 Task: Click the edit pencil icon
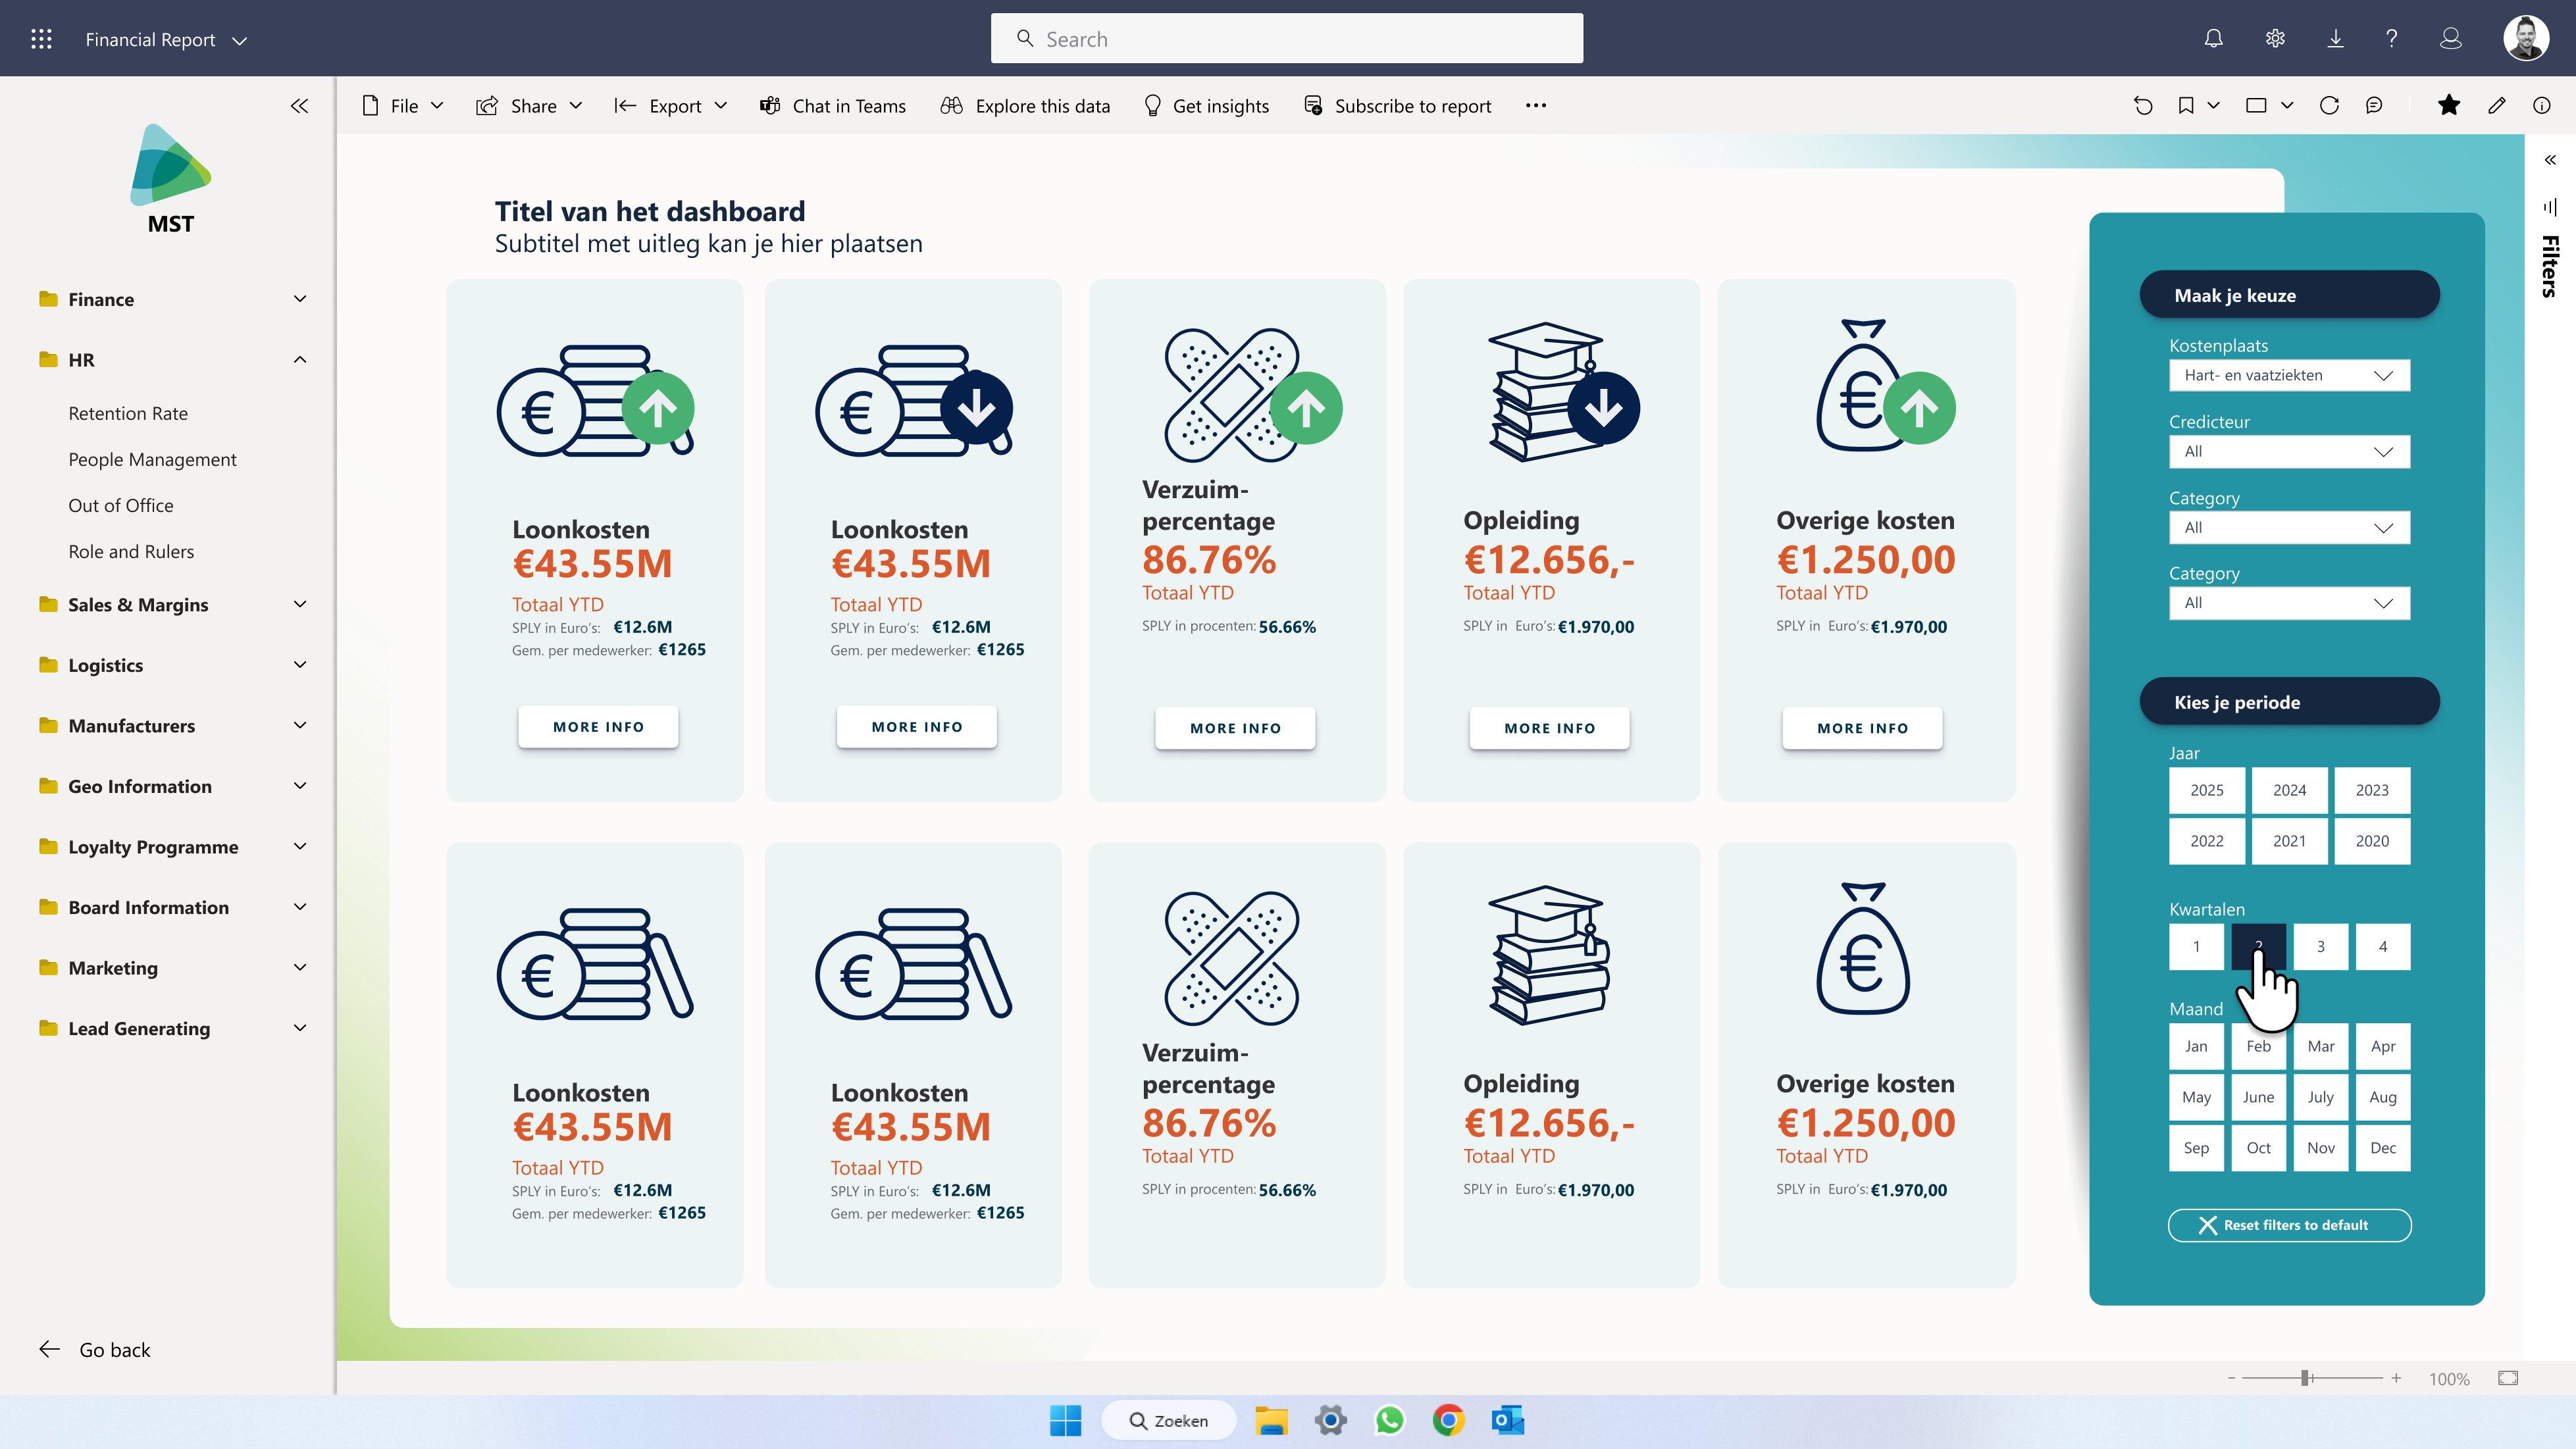(2497, 106)
